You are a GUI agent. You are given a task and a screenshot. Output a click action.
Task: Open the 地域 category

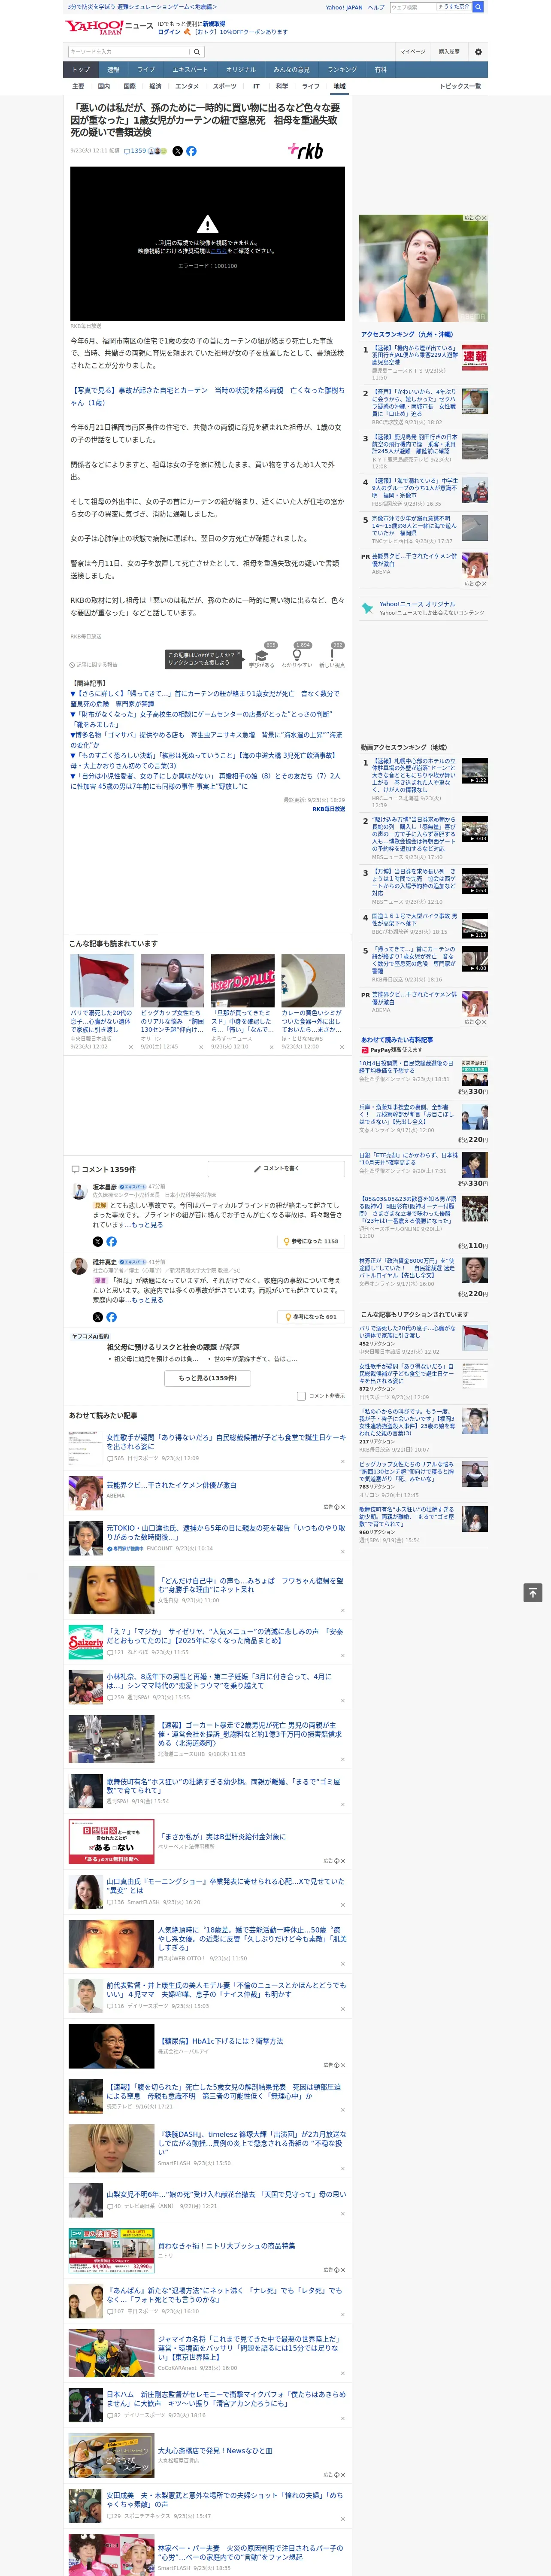click(x=339, y=86)
